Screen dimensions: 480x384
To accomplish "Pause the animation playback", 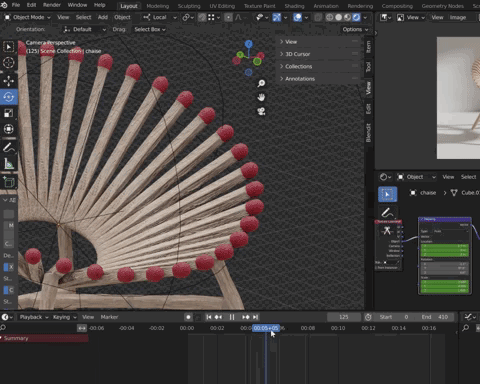I will (232, 317).
